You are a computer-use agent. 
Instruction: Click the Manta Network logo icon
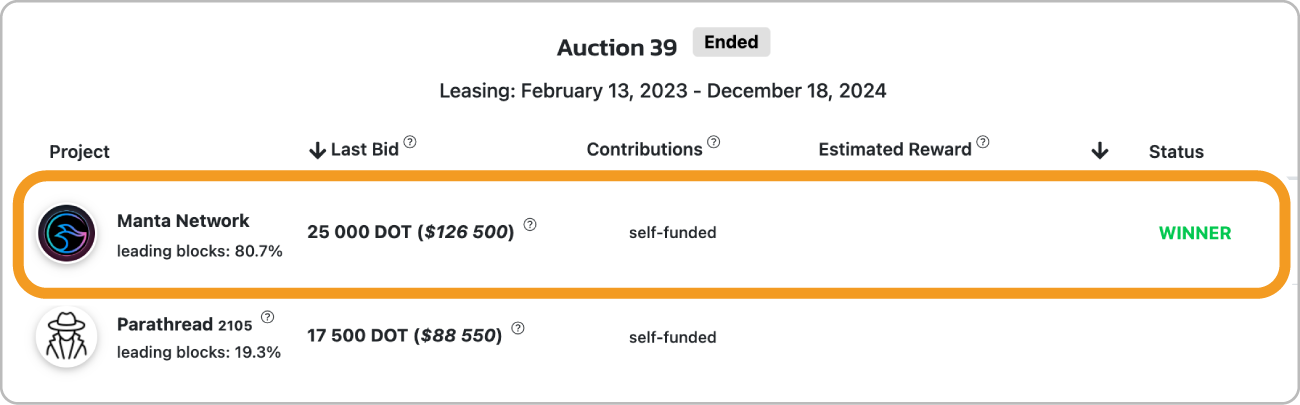coord(66,234)
